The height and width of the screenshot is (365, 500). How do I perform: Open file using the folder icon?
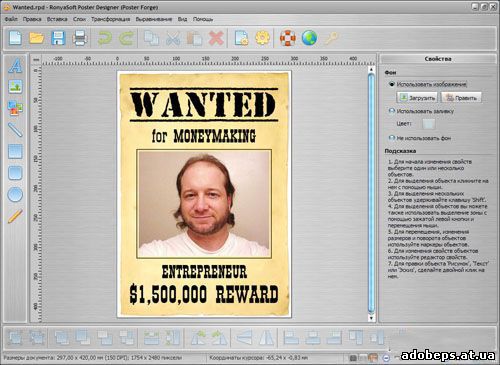click(36, 38)
